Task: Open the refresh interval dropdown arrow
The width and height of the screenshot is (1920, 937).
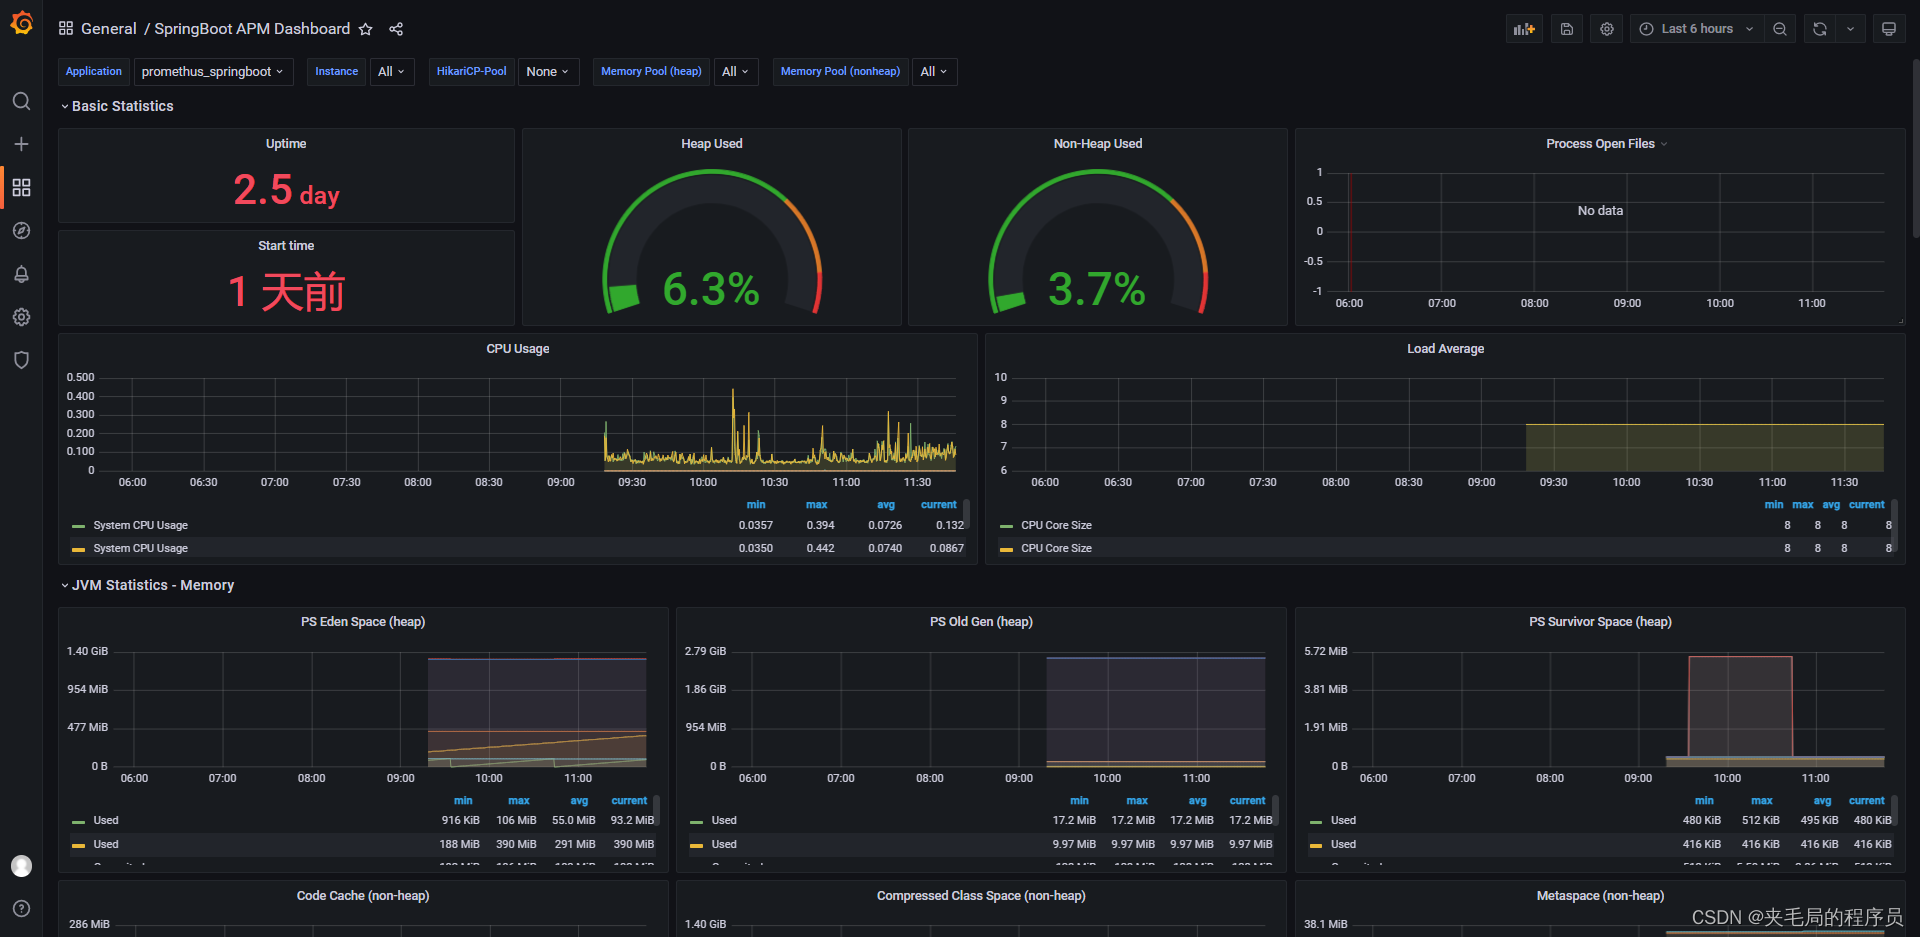Action: tap(1851, 29)
